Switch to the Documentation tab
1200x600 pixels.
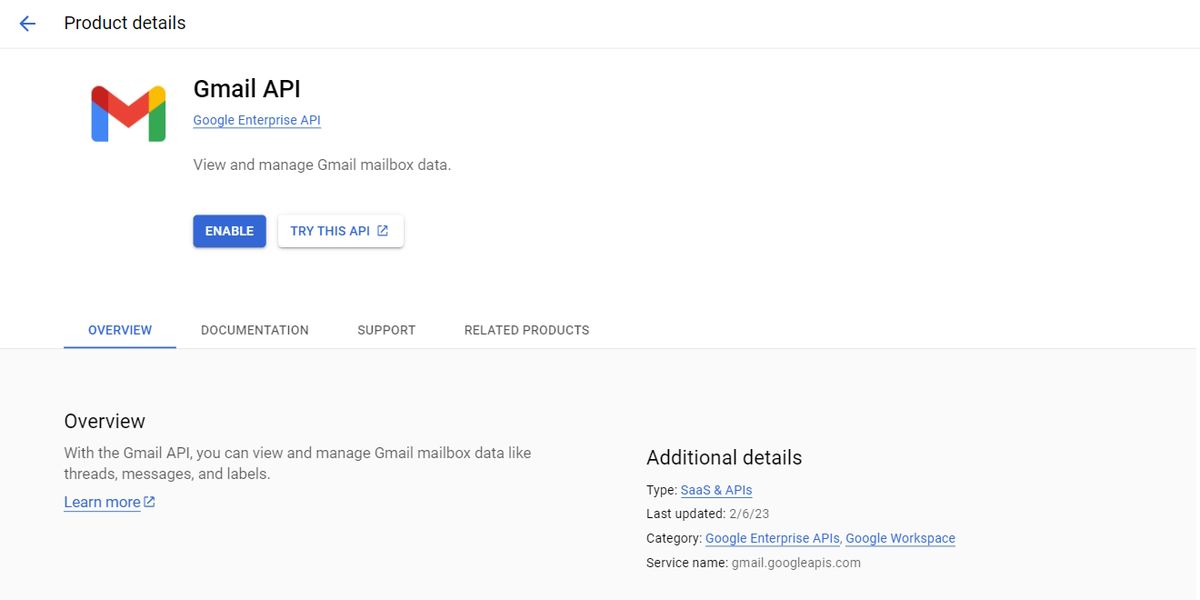pyautogui.click(x=255, y=330)
